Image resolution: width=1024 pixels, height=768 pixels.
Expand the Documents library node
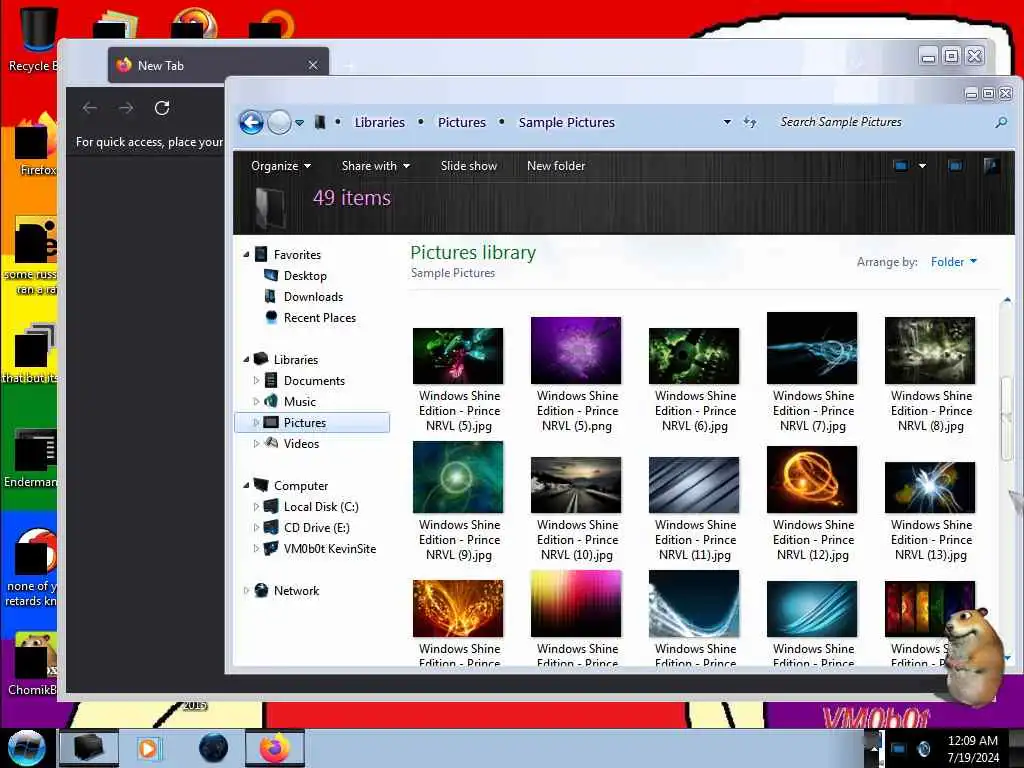point(256,380)
